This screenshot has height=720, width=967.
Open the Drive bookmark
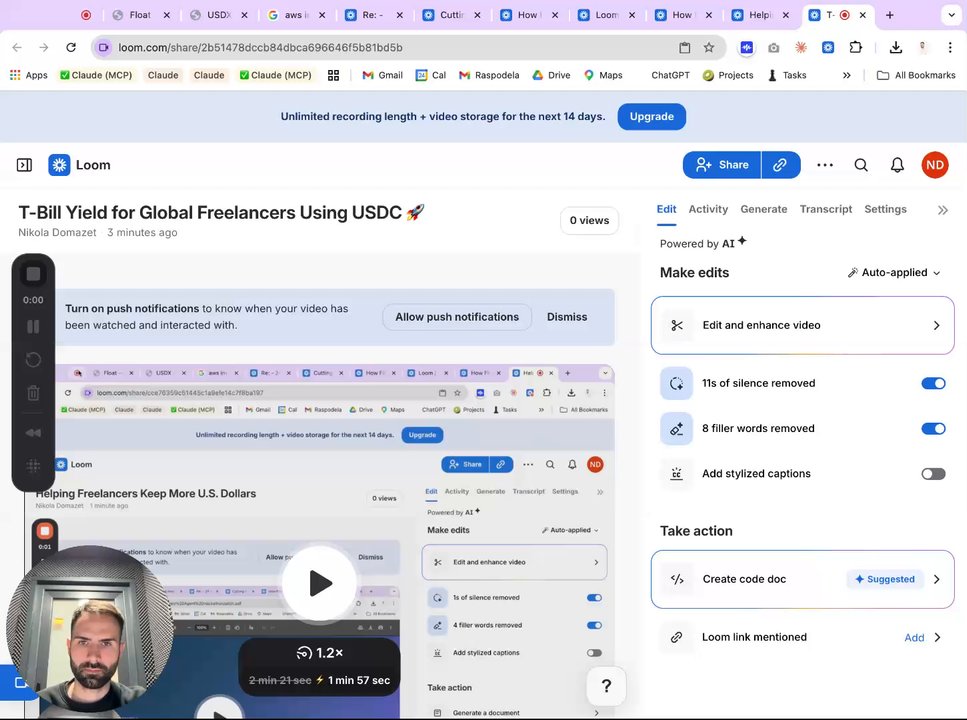click(551, 75)
